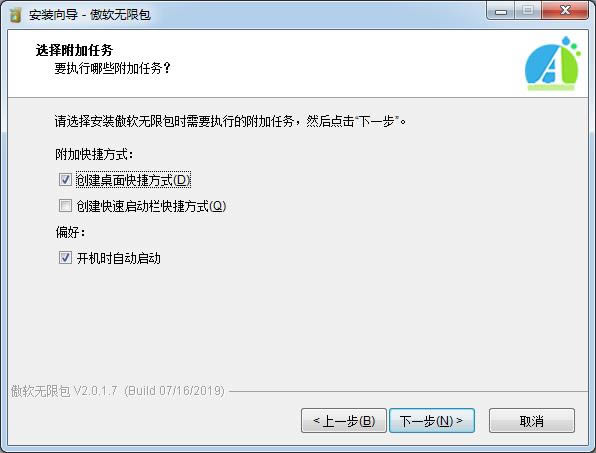Click the disabled maximize window button
This screenshot has height=453, width=596.
528,11
